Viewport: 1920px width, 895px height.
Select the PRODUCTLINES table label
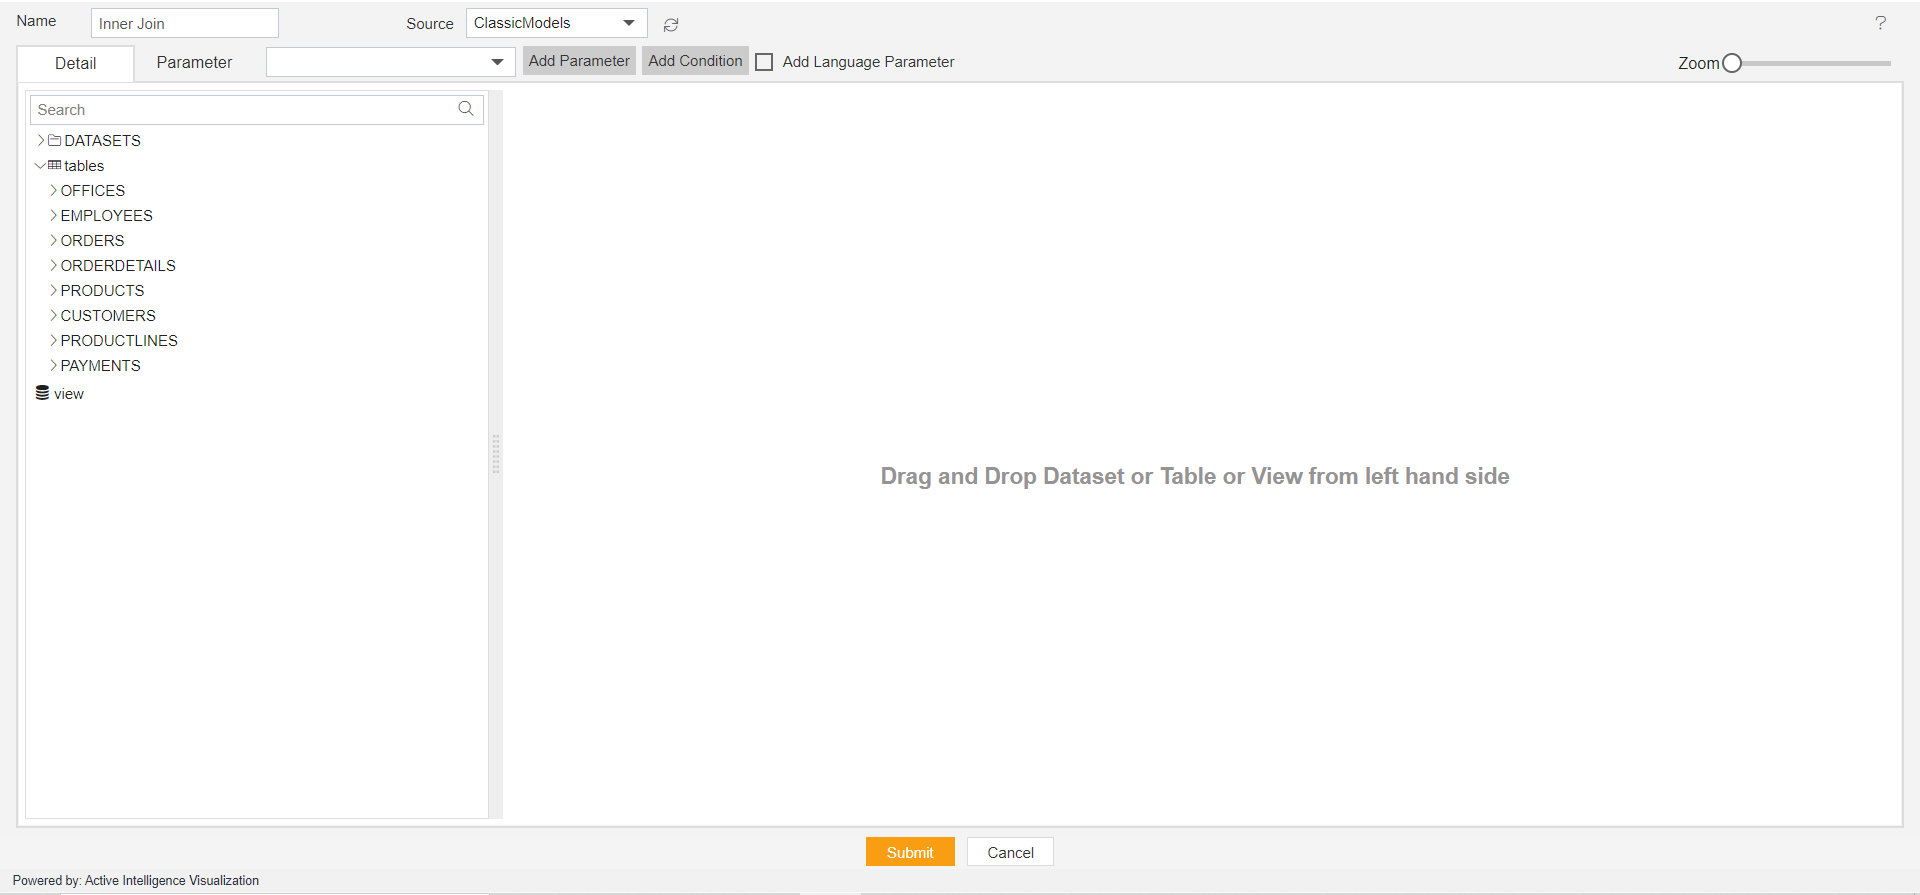119,340
